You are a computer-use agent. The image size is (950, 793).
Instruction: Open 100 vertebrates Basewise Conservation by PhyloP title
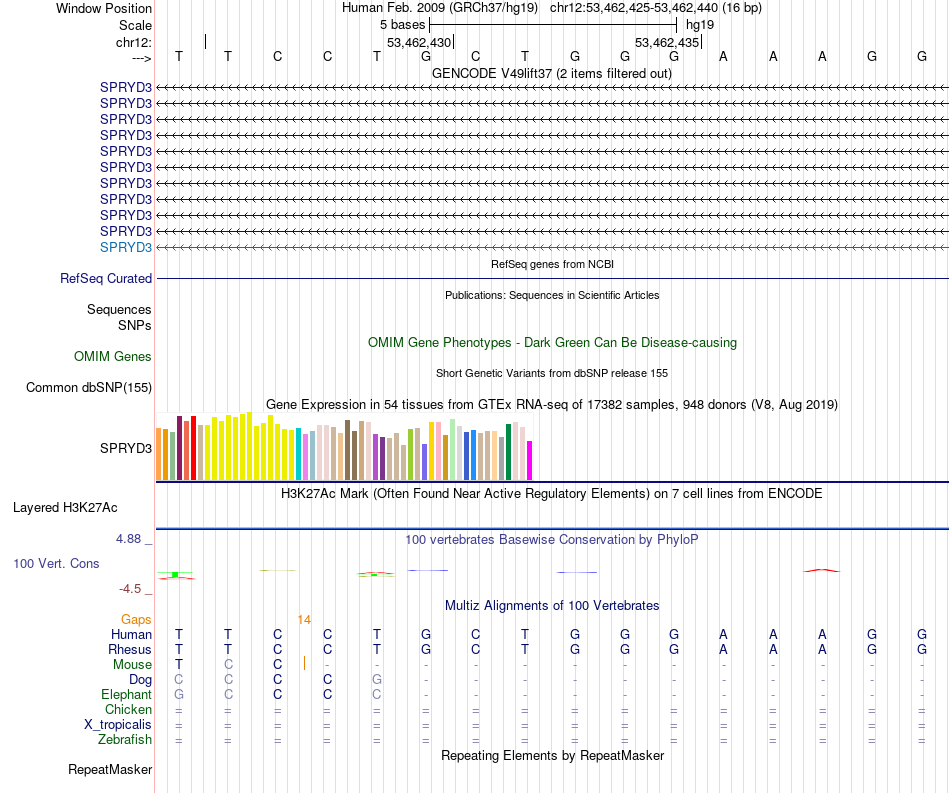(x=552, y=539)
